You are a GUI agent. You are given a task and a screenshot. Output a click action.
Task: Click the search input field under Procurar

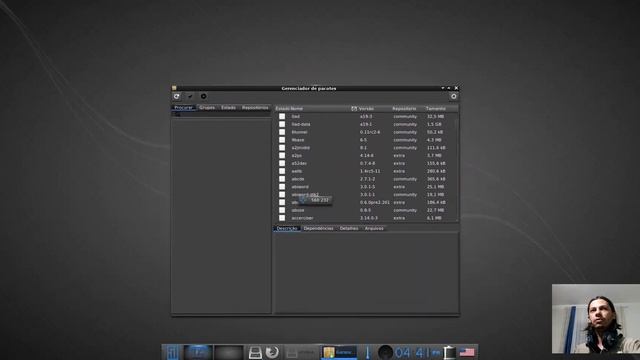pos(221,114)
